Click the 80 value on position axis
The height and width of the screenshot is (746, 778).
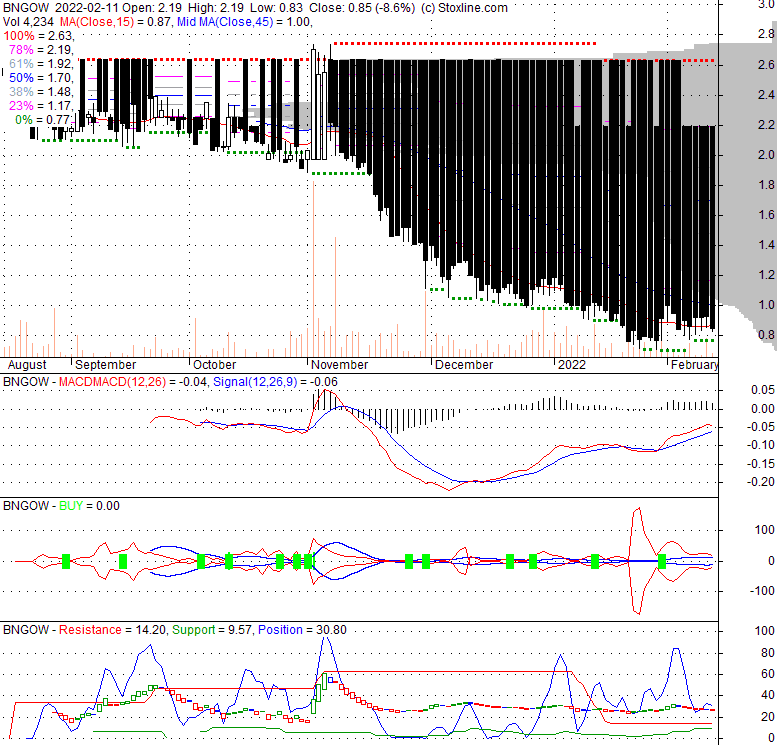pyautogui.click(x=768, y=653)
